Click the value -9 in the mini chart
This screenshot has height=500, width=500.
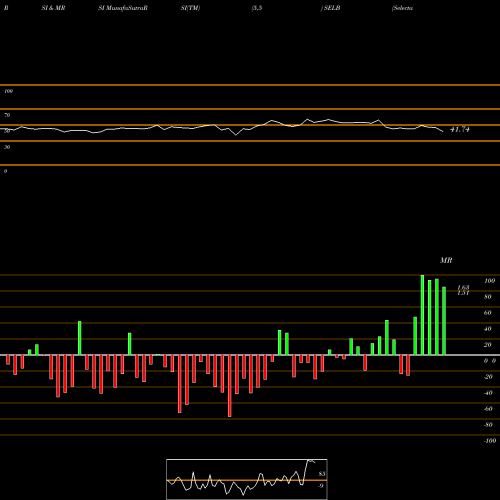pyautogui.click(x=321, y=486)
